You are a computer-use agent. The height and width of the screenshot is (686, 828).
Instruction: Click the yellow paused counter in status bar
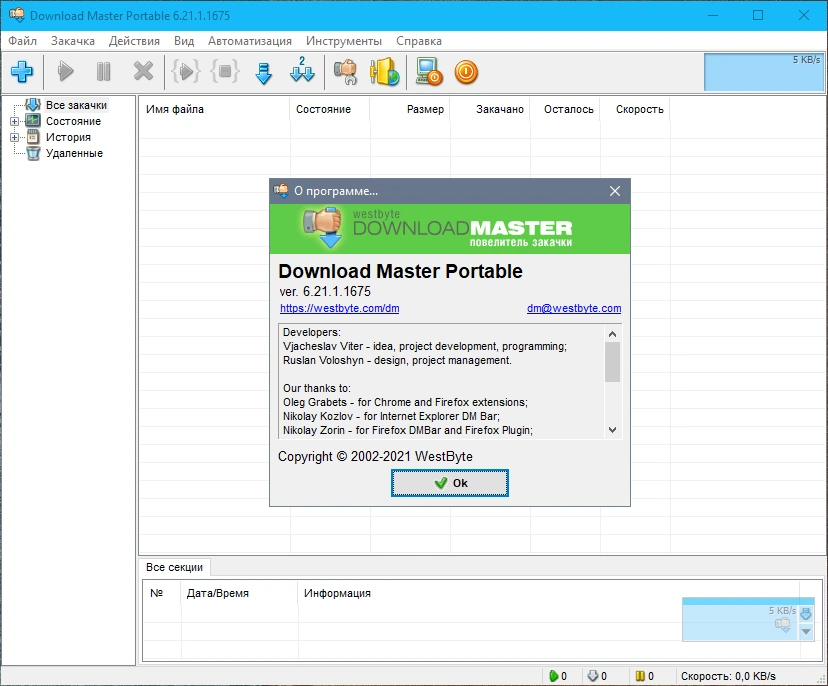click(645, 676)
